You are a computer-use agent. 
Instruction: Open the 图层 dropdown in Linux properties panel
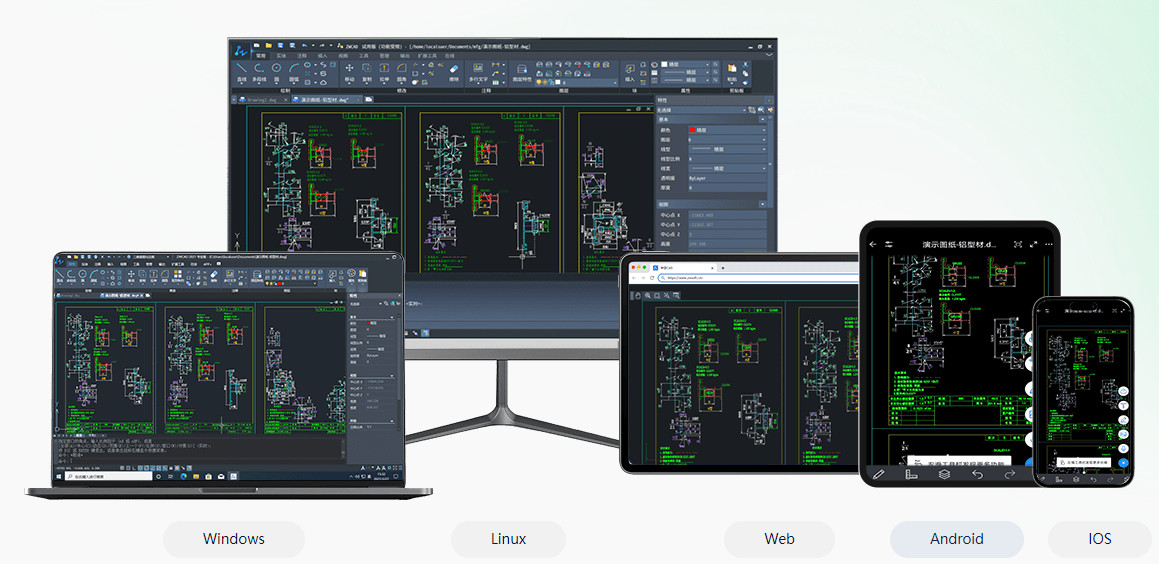pyautogui.click(x=727, y=140)
